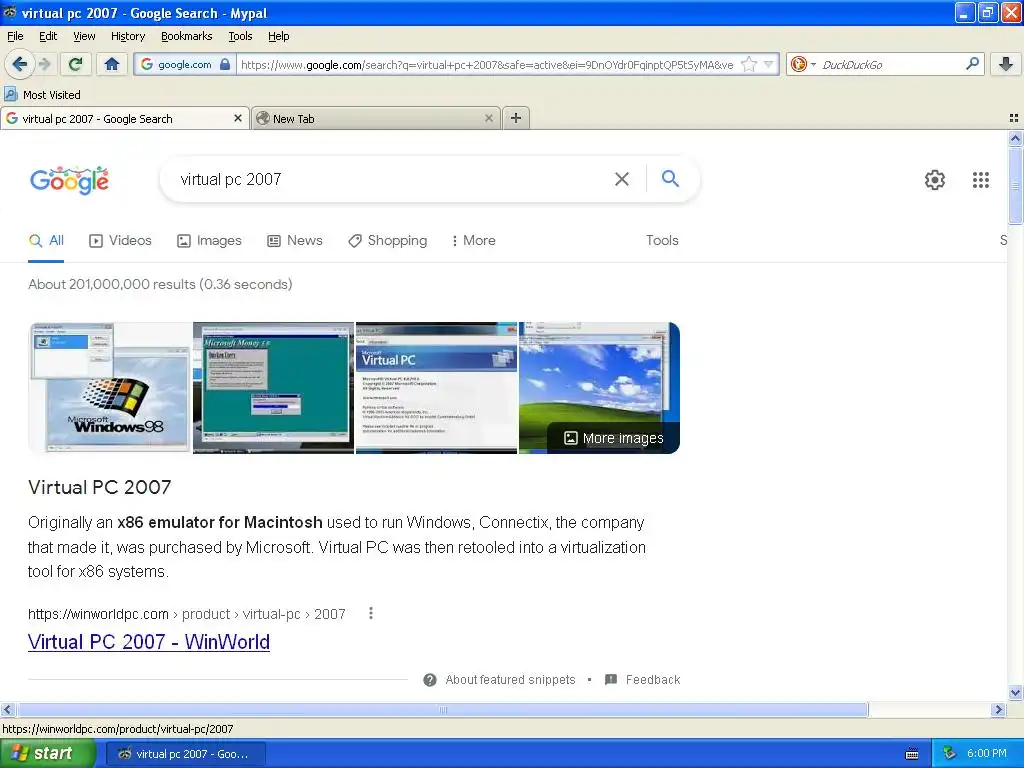Click inside the Google search field
1024x768 pixels.
click(x=392, y=179)
